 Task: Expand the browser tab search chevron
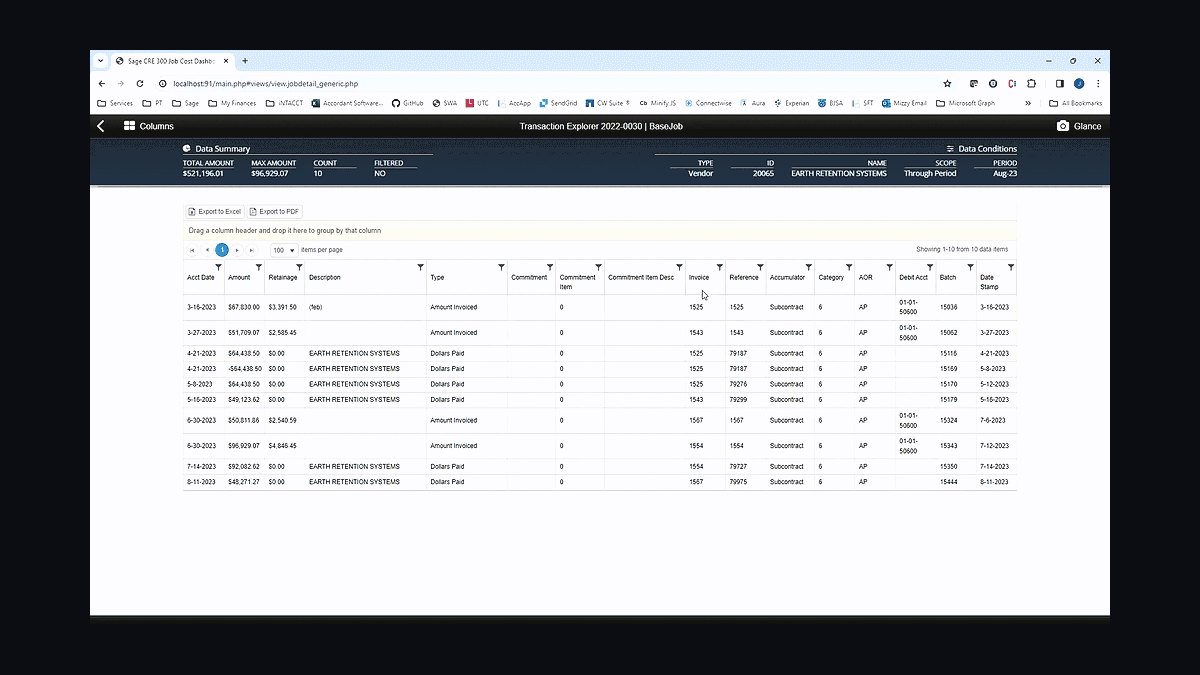pyautogui.click(x=101, y=61)
